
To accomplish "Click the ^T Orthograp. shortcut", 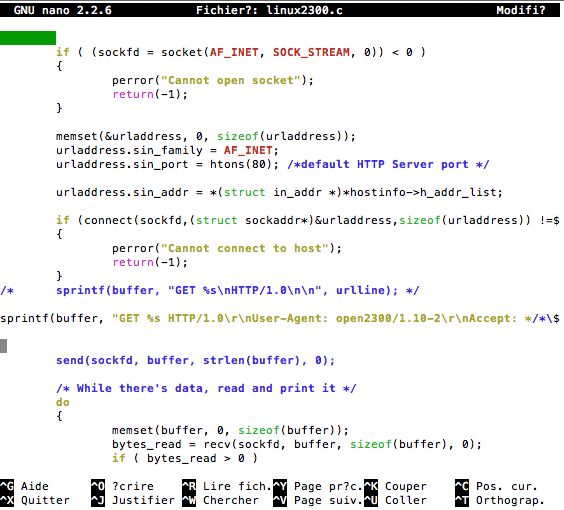I will pyautogui.click(x=500, y=500).
